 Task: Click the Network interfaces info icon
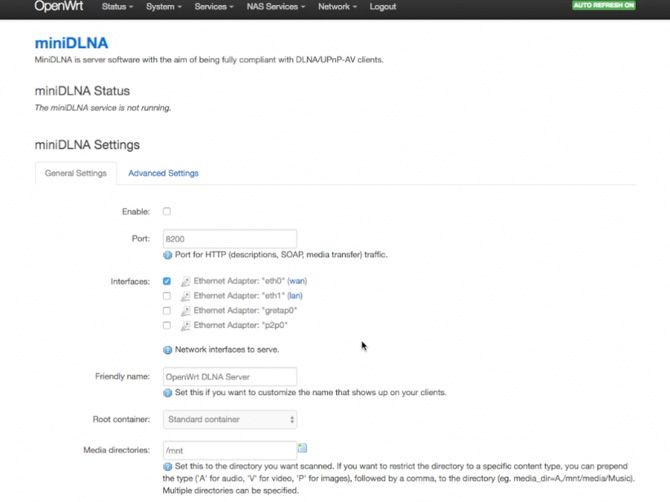(x=167, y=350)
